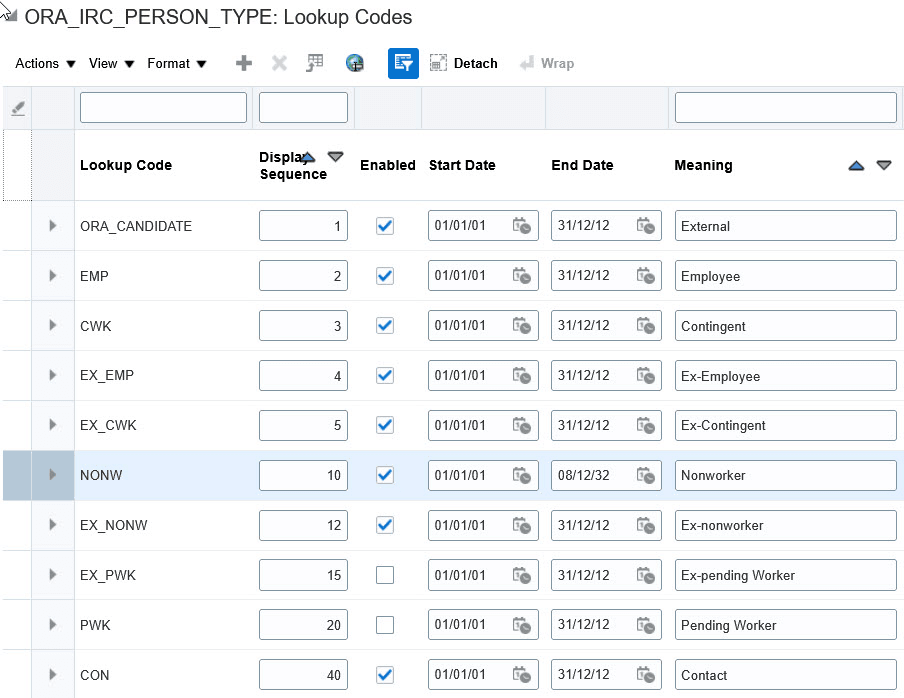Click the Lookup Code filter field
904x698 pixels.
(163, 107)
